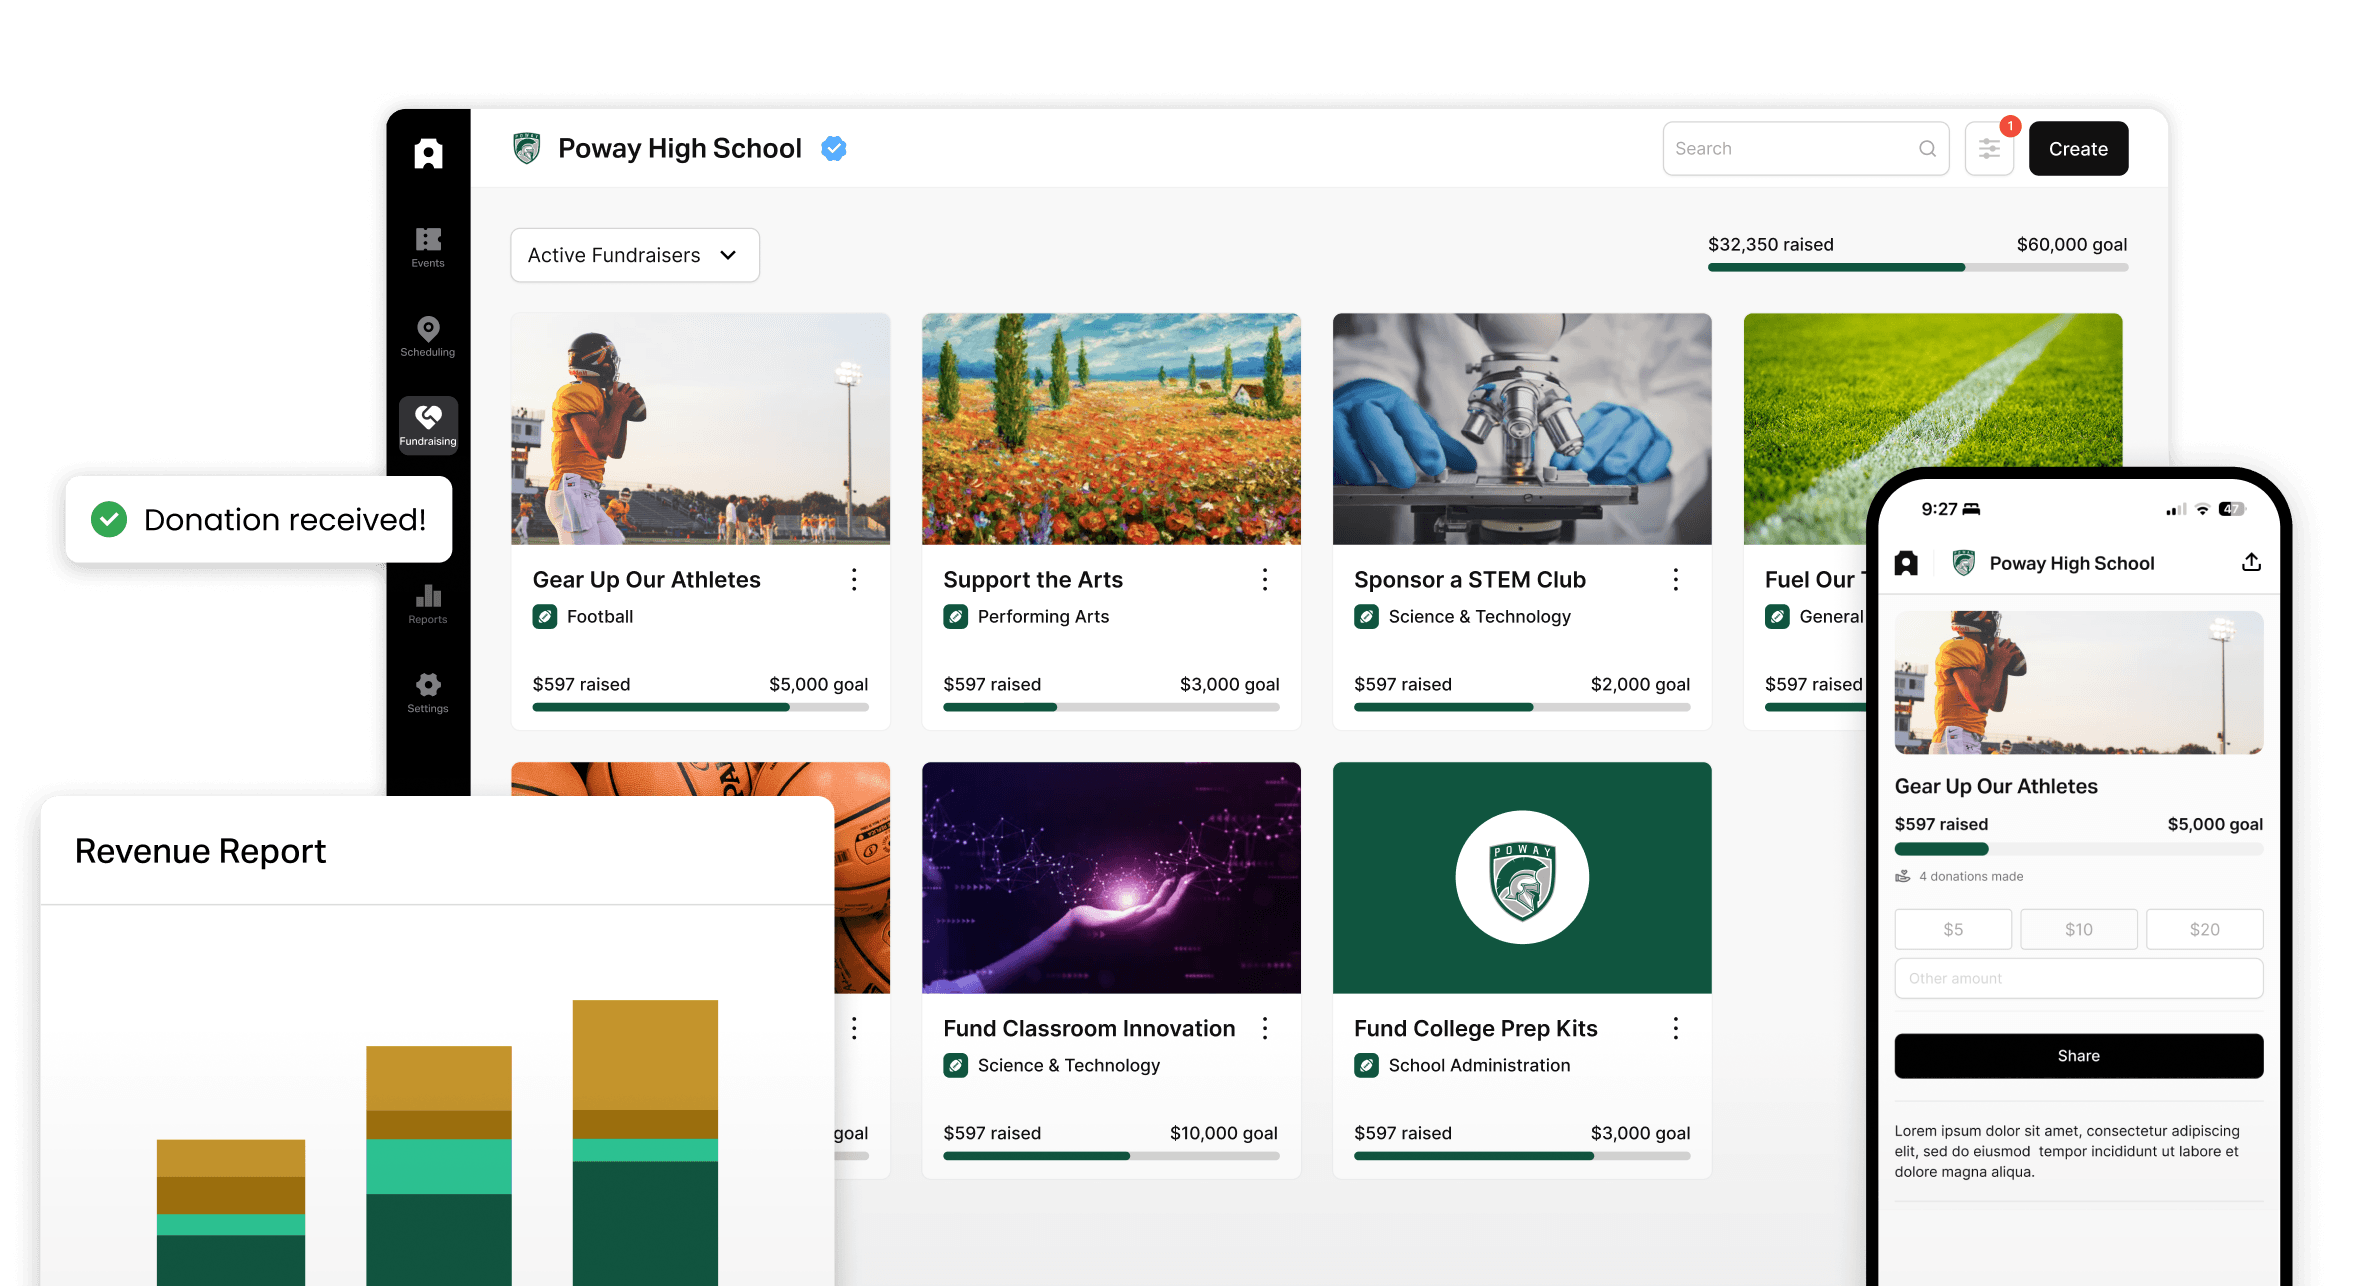Tap the share upload icon on phone
This screenshot has width=2370, height=1286.
tap(2251, 562)
